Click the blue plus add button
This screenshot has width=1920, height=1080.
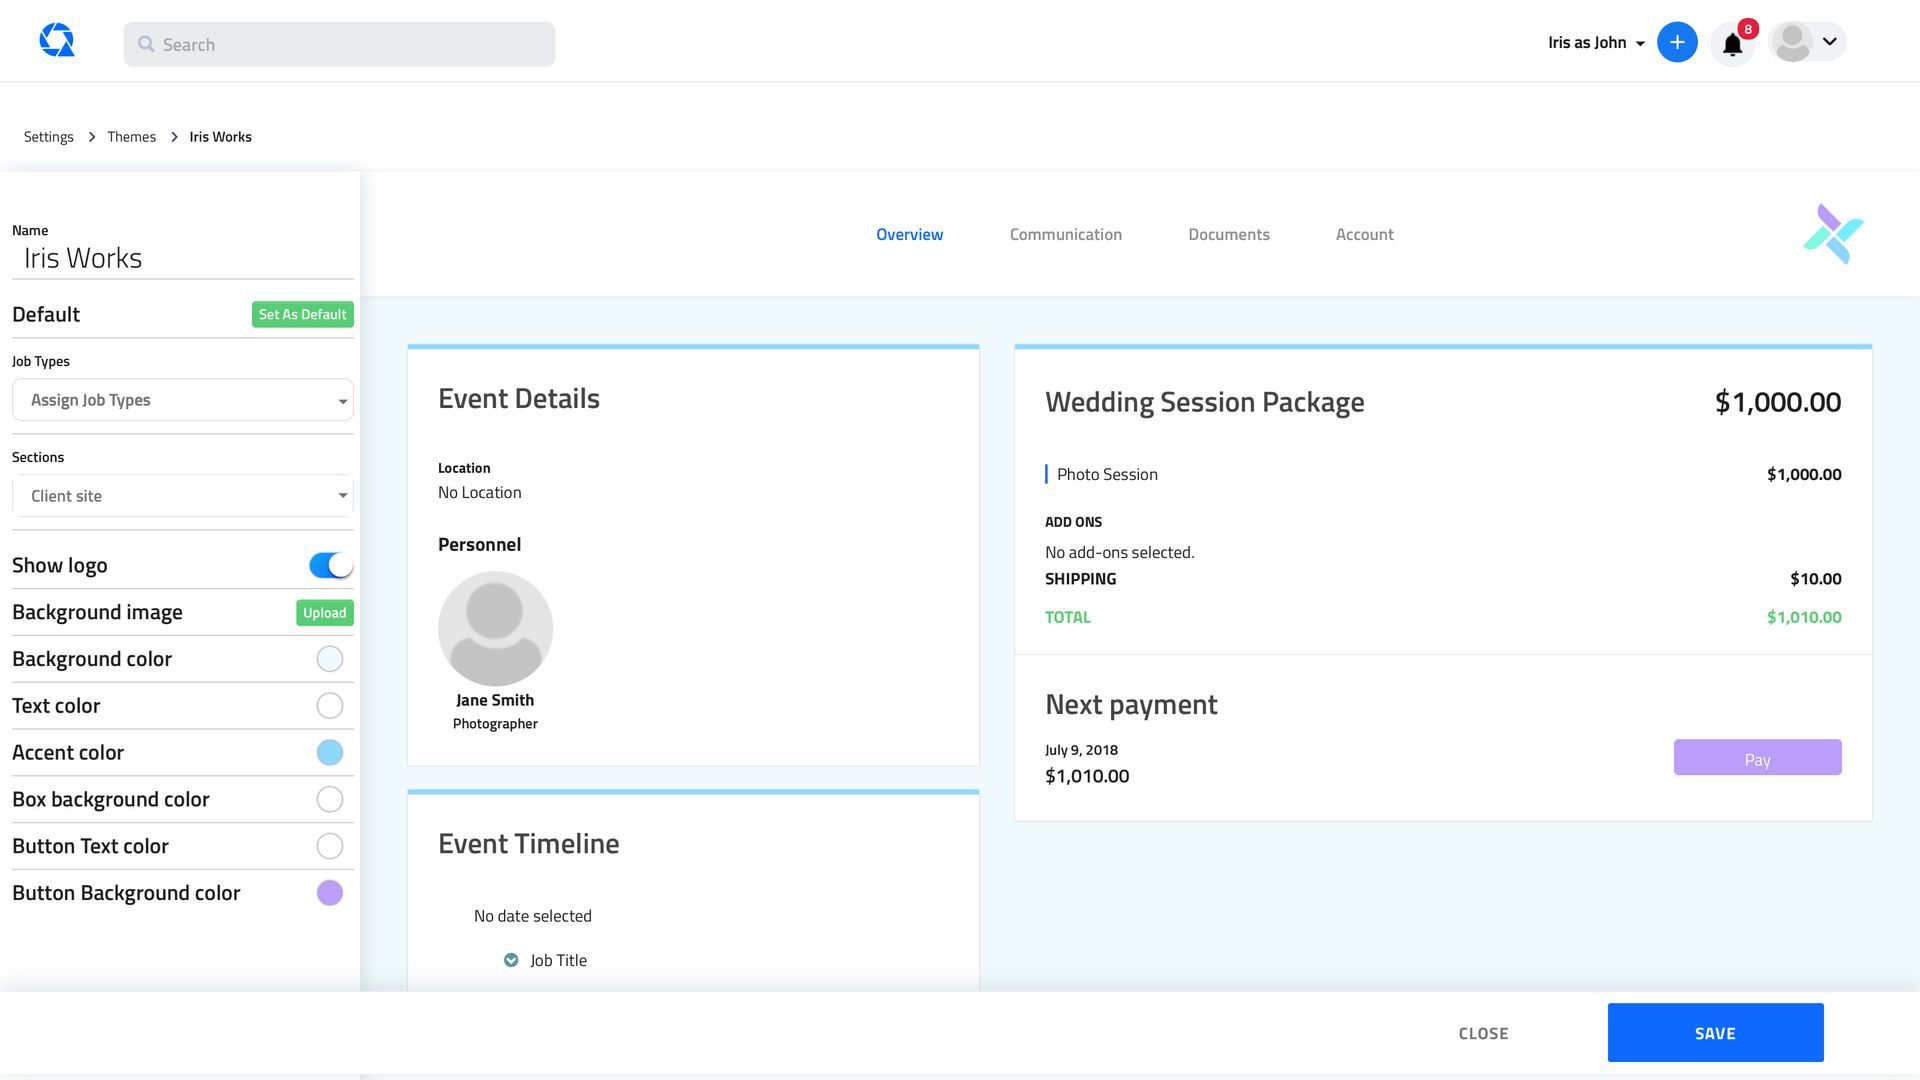pos(1677,42)
